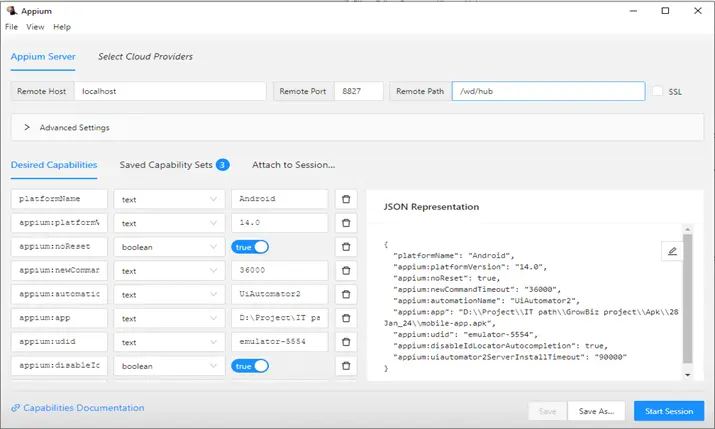Viewport: 715px width, 429px height.
Task: Delete the platformName capability row
Action: [346, 199]
